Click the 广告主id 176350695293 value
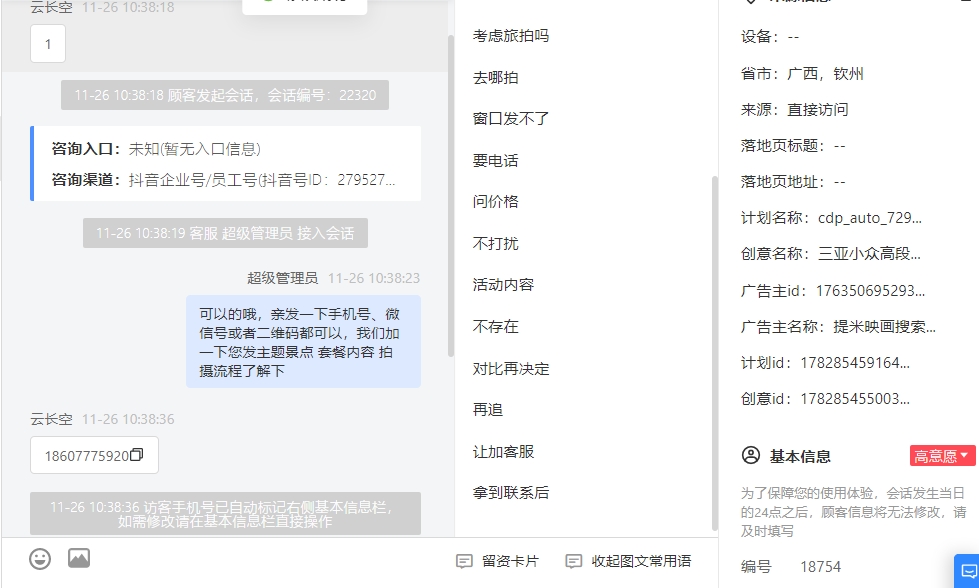 (x=870, y=291)
